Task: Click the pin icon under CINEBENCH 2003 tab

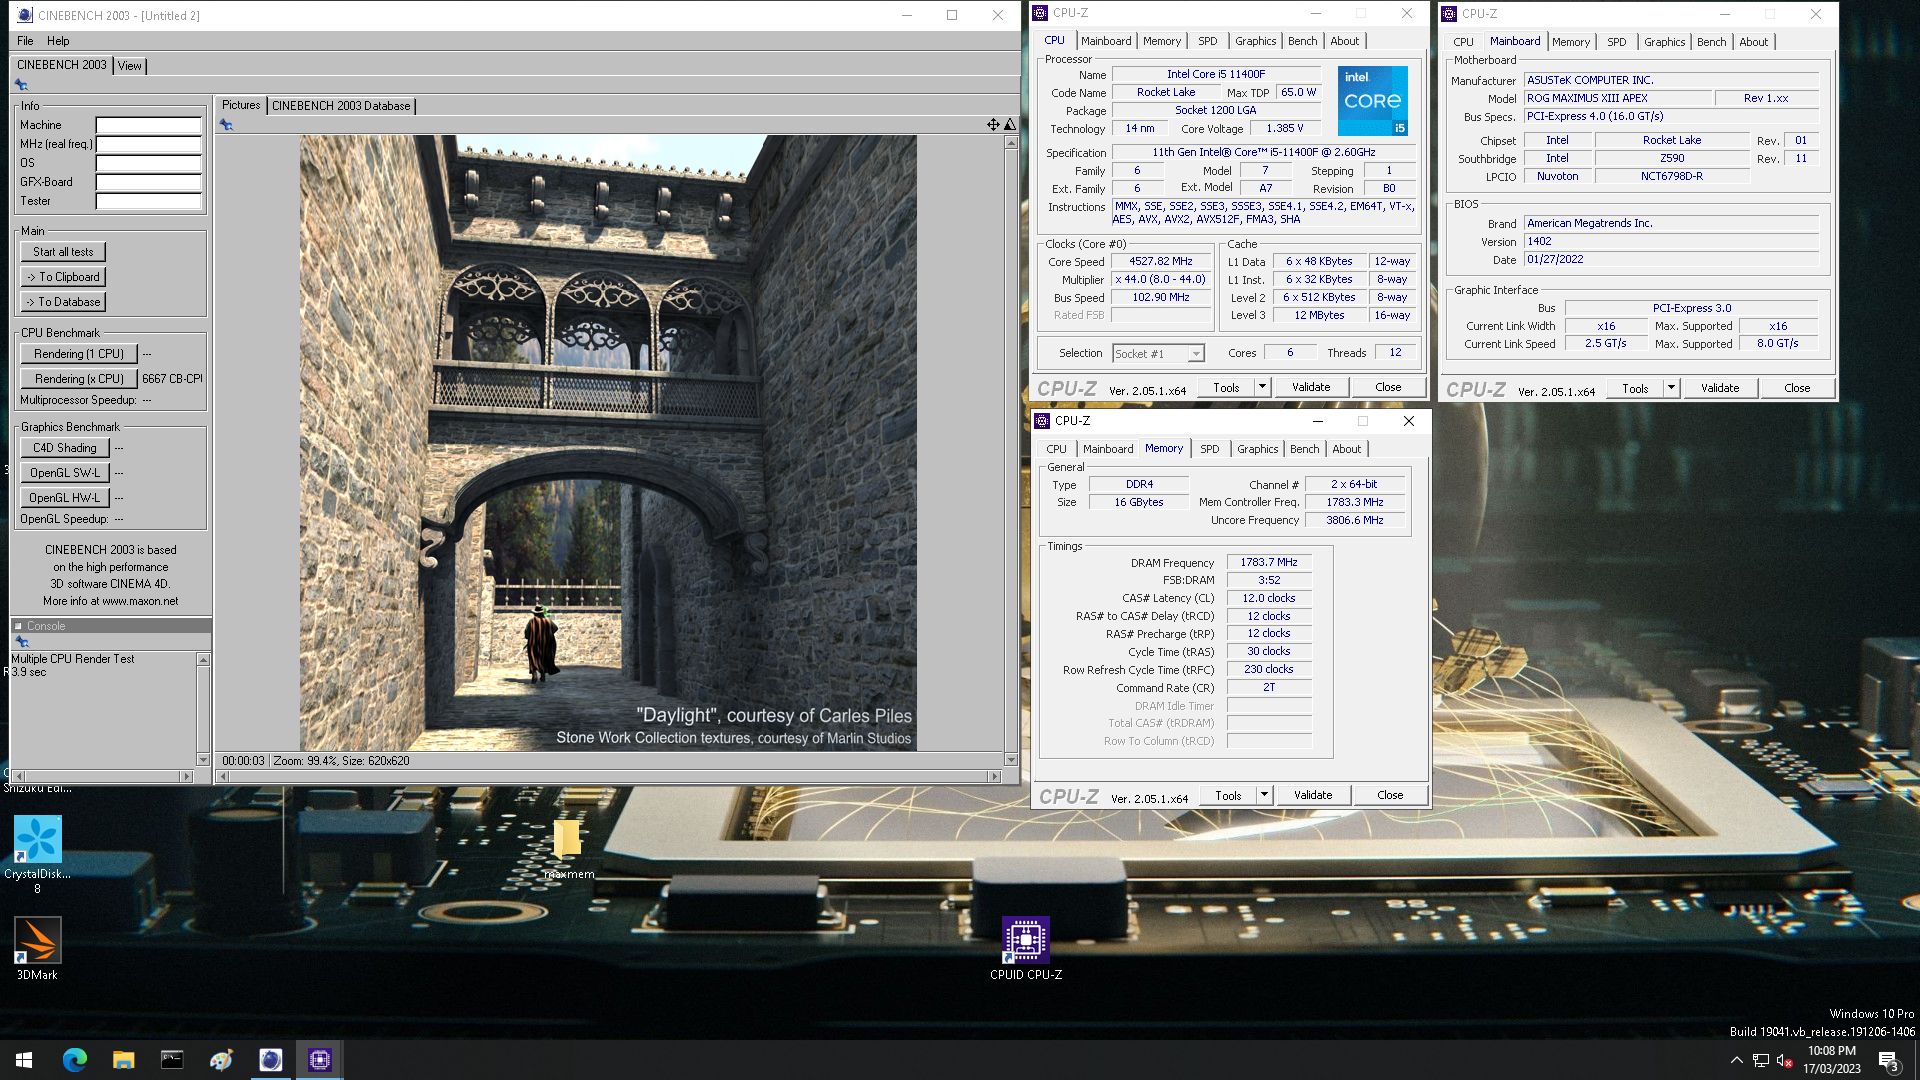Action: tap(21, 85)
